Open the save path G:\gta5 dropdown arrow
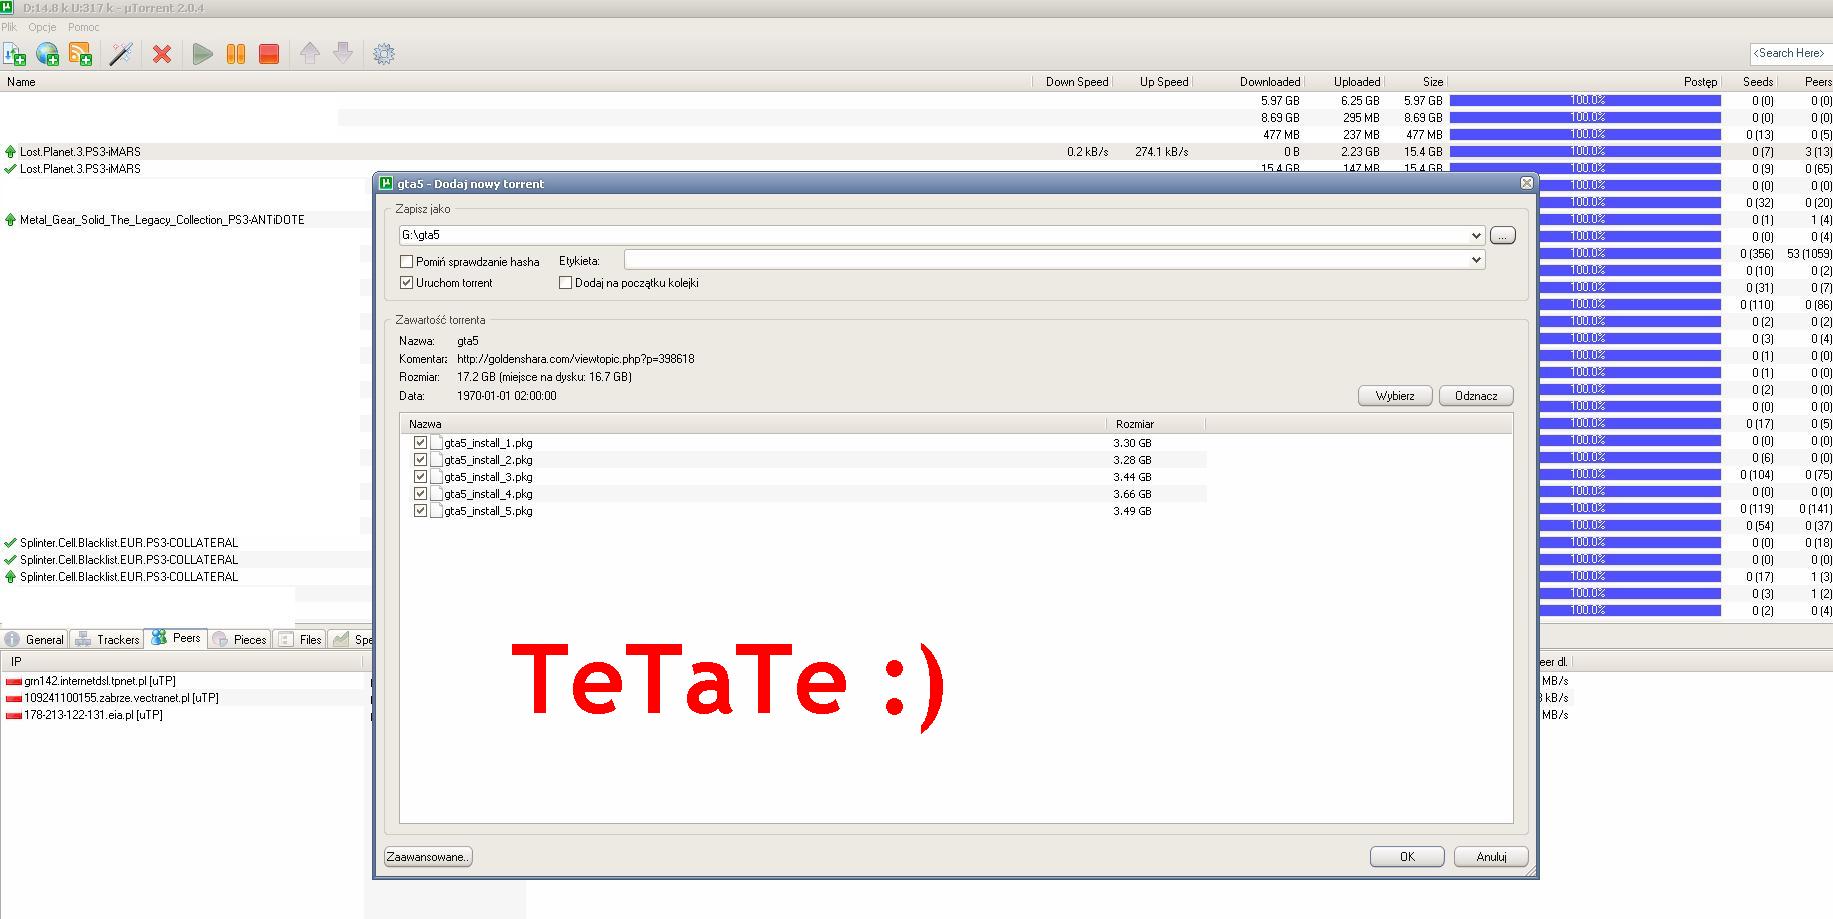The width and height of the screenshot is (1833, 919). (1476, 236)
